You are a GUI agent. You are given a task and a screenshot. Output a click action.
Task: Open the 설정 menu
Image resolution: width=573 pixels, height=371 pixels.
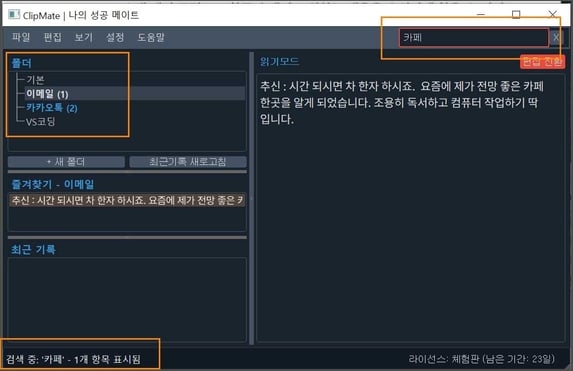pyautogui.click(x=115, y=37)
